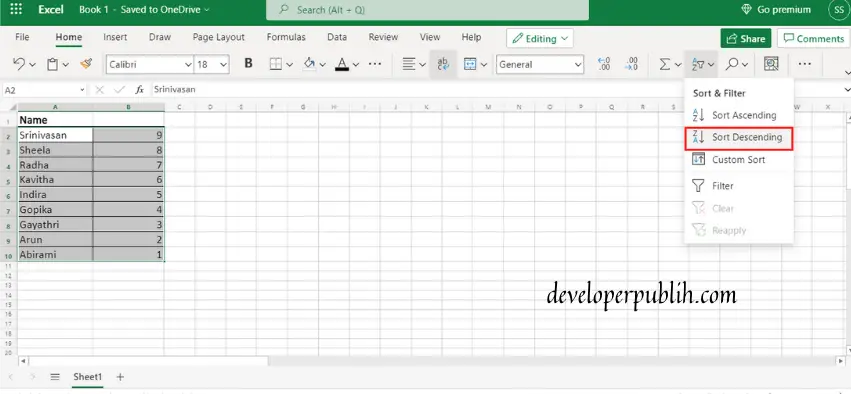Expand Borders dropdown arrow
The width and height of the screenshot is (851, 394).
click(x=289, y=65)
